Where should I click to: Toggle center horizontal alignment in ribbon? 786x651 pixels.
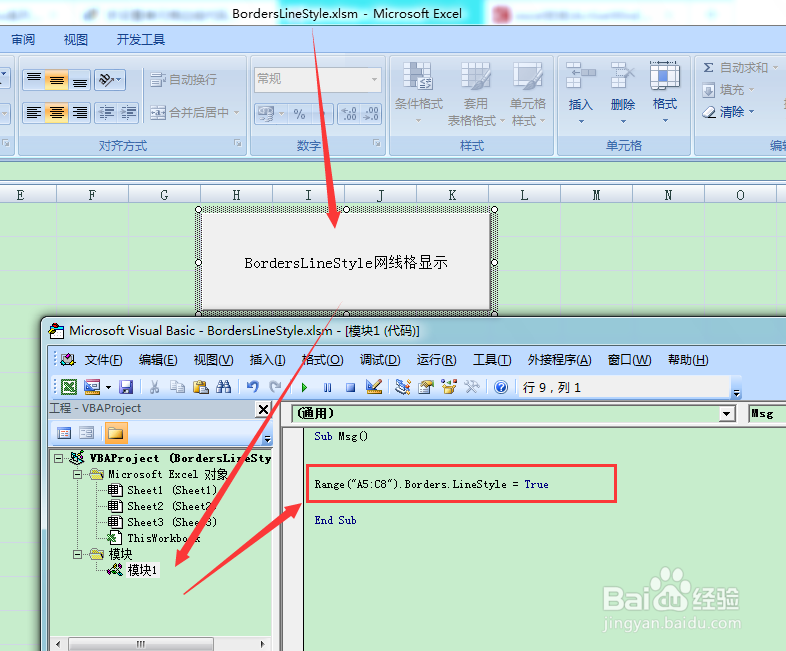pyautogui.click(x=57, y=113)
